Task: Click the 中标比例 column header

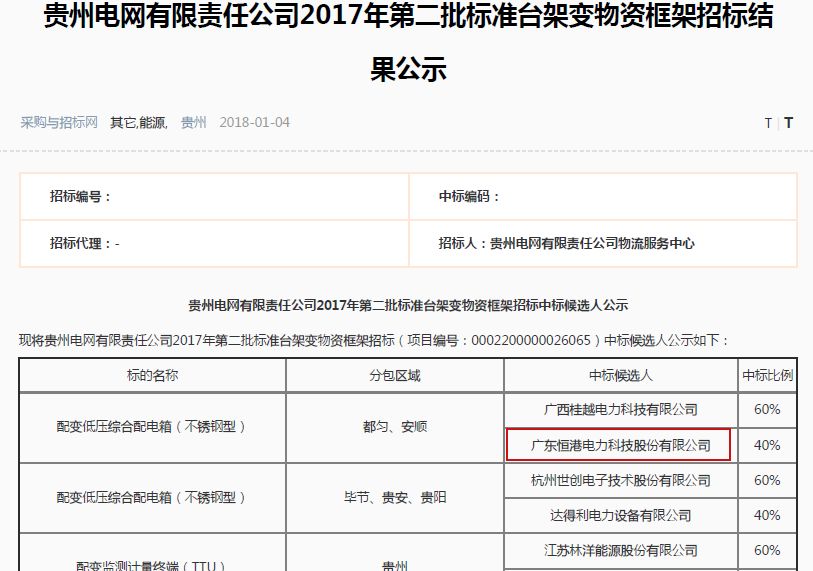Action: (767, 375)
